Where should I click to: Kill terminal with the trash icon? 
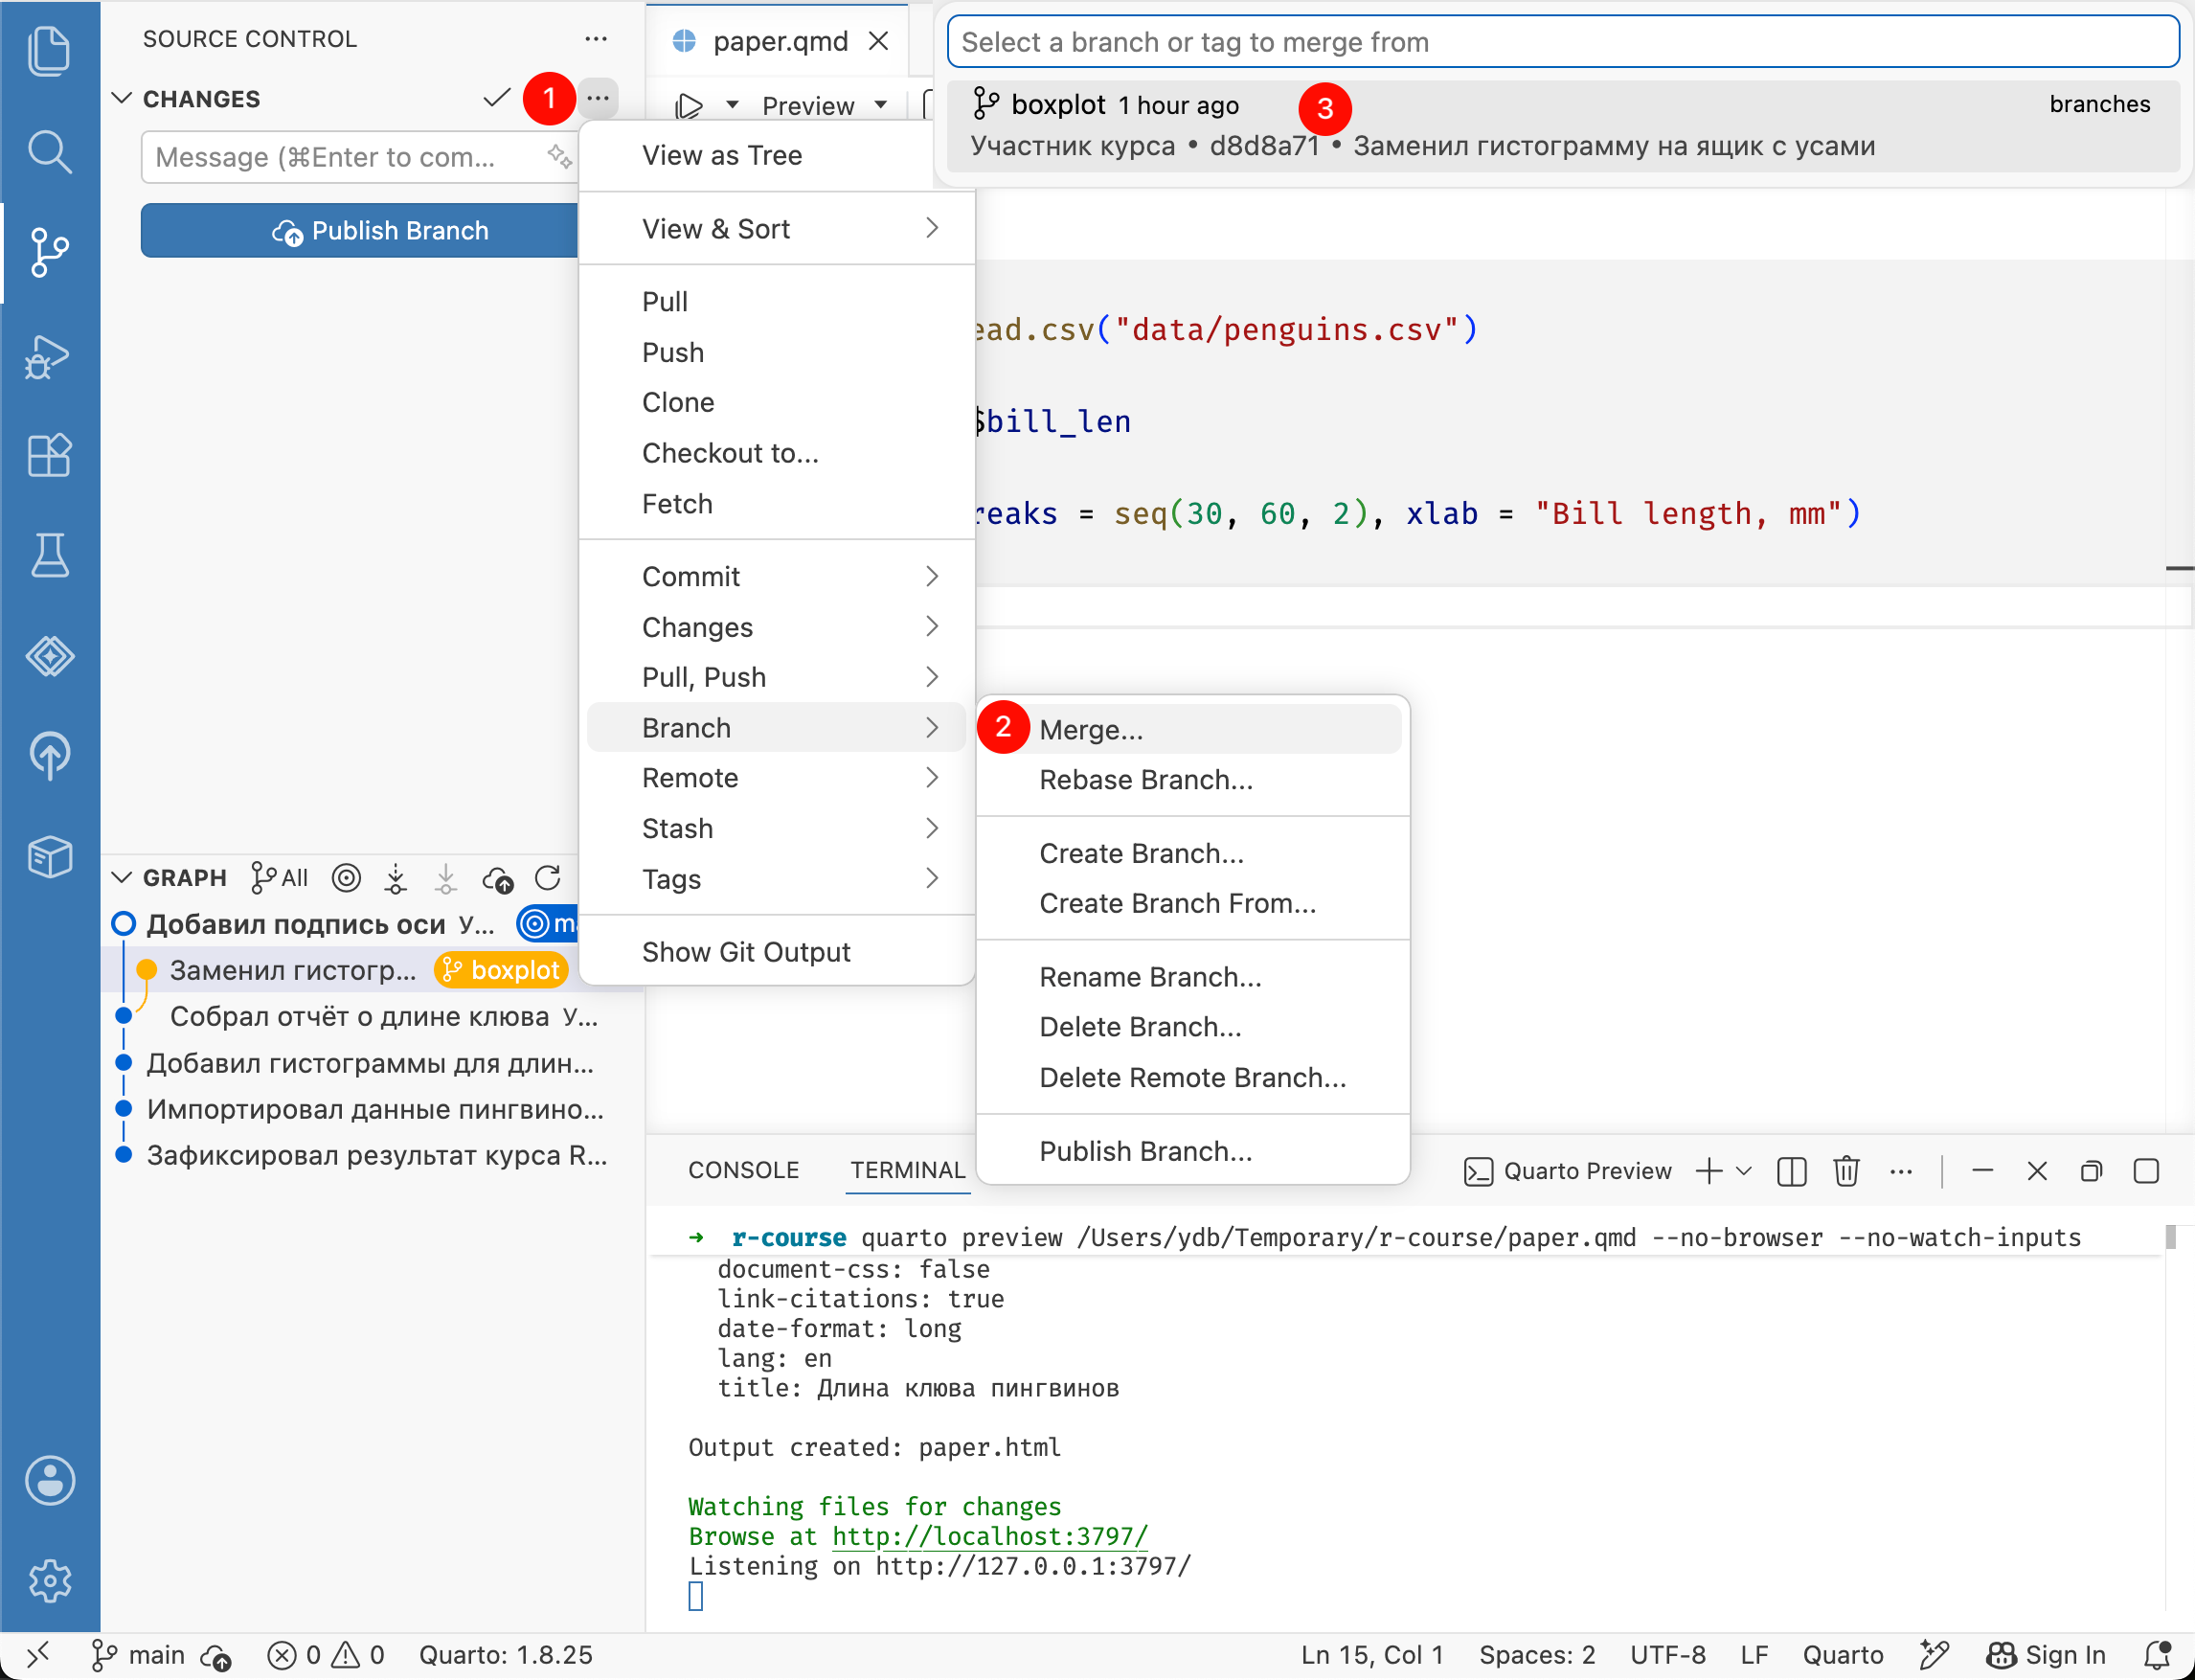tap(1846, 1170)
